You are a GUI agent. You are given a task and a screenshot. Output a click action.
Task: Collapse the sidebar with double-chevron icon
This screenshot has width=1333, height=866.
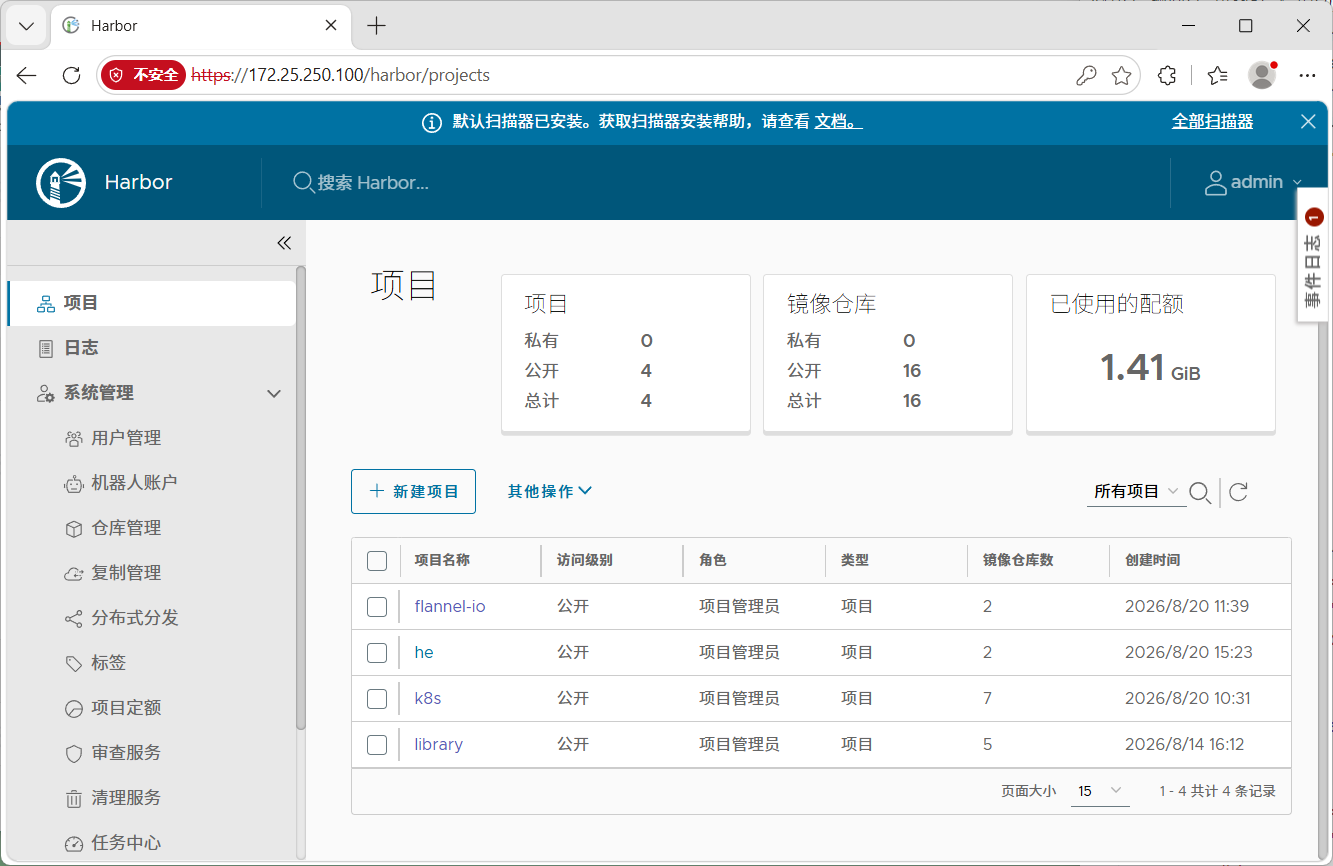click(x=284, y=243)
